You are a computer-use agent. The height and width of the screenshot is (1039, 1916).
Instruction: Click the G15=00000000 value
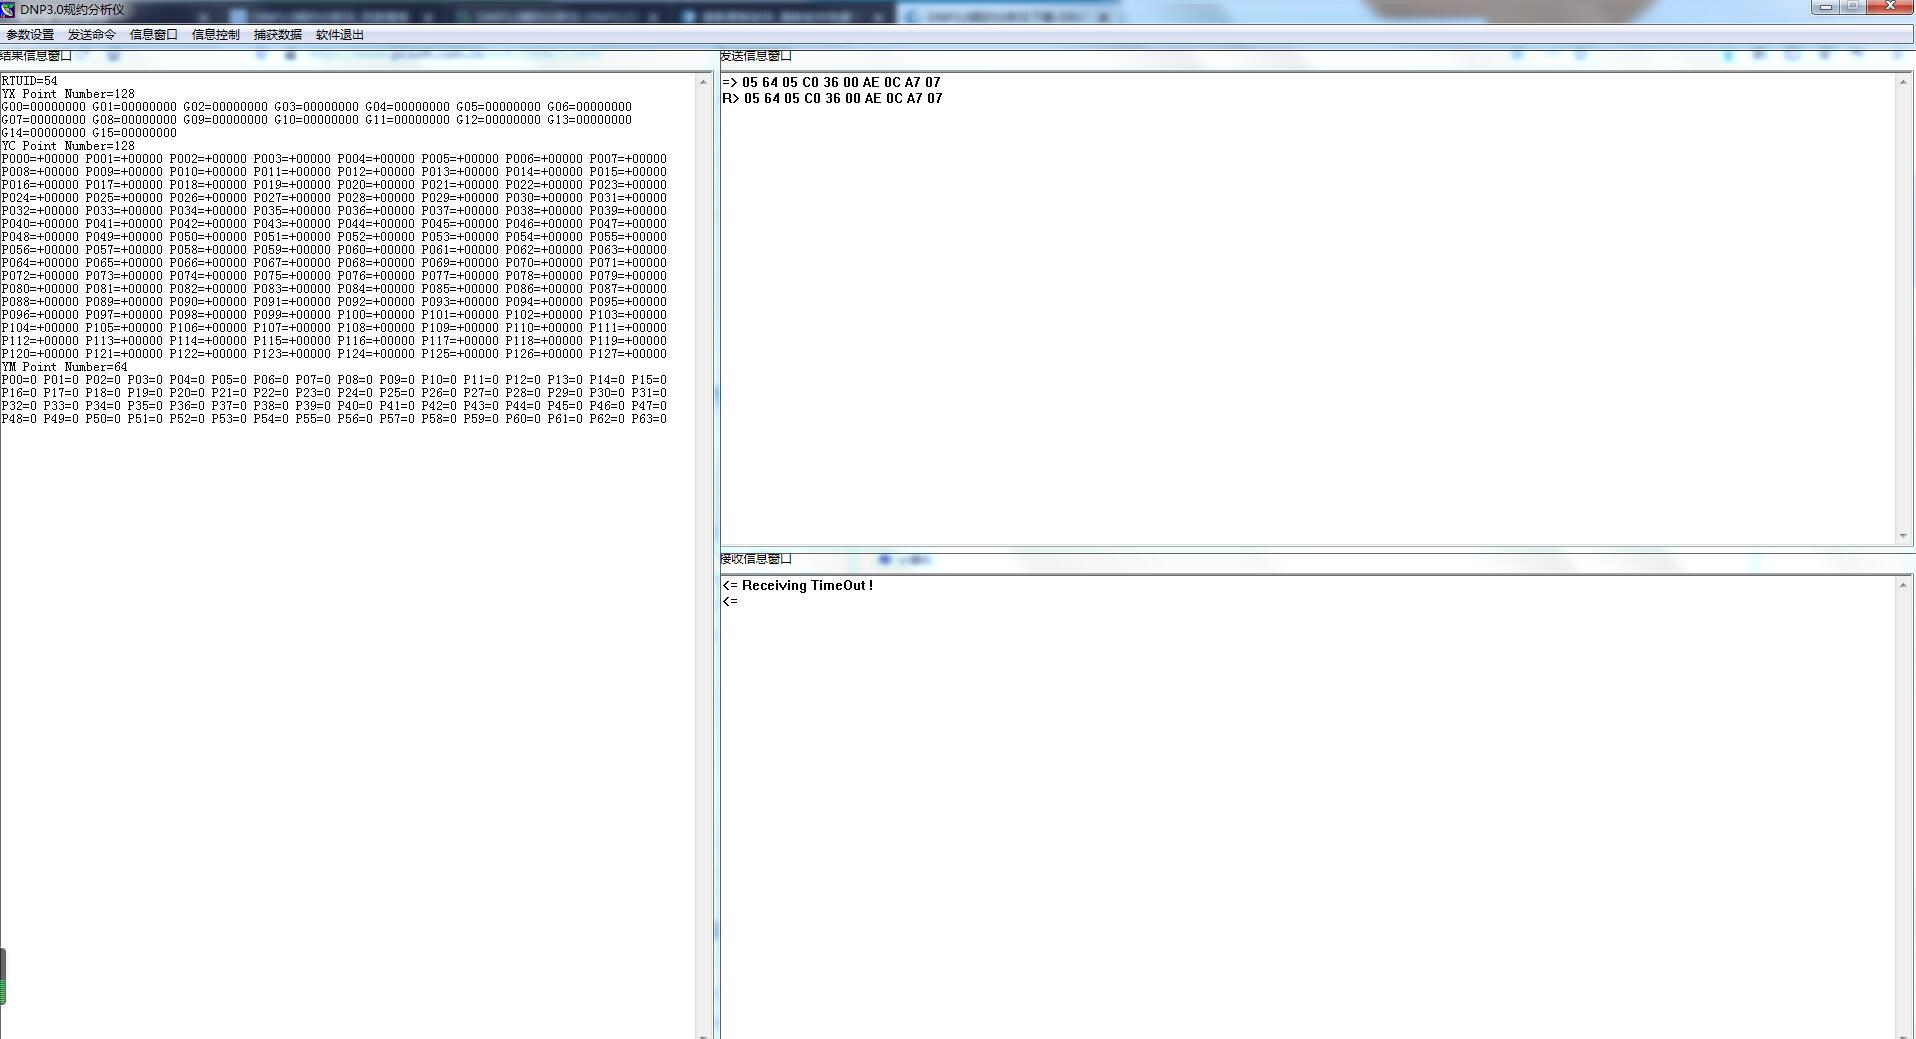click(135, 133)
